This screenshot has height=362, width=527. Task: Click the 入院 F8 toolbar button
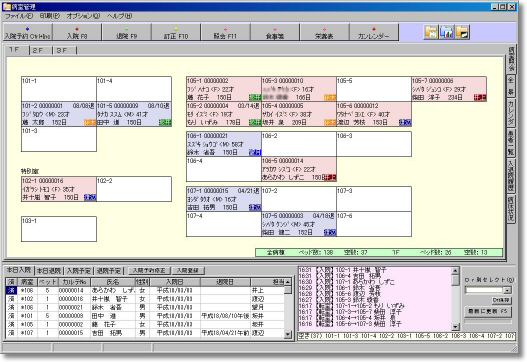point(77,32)
